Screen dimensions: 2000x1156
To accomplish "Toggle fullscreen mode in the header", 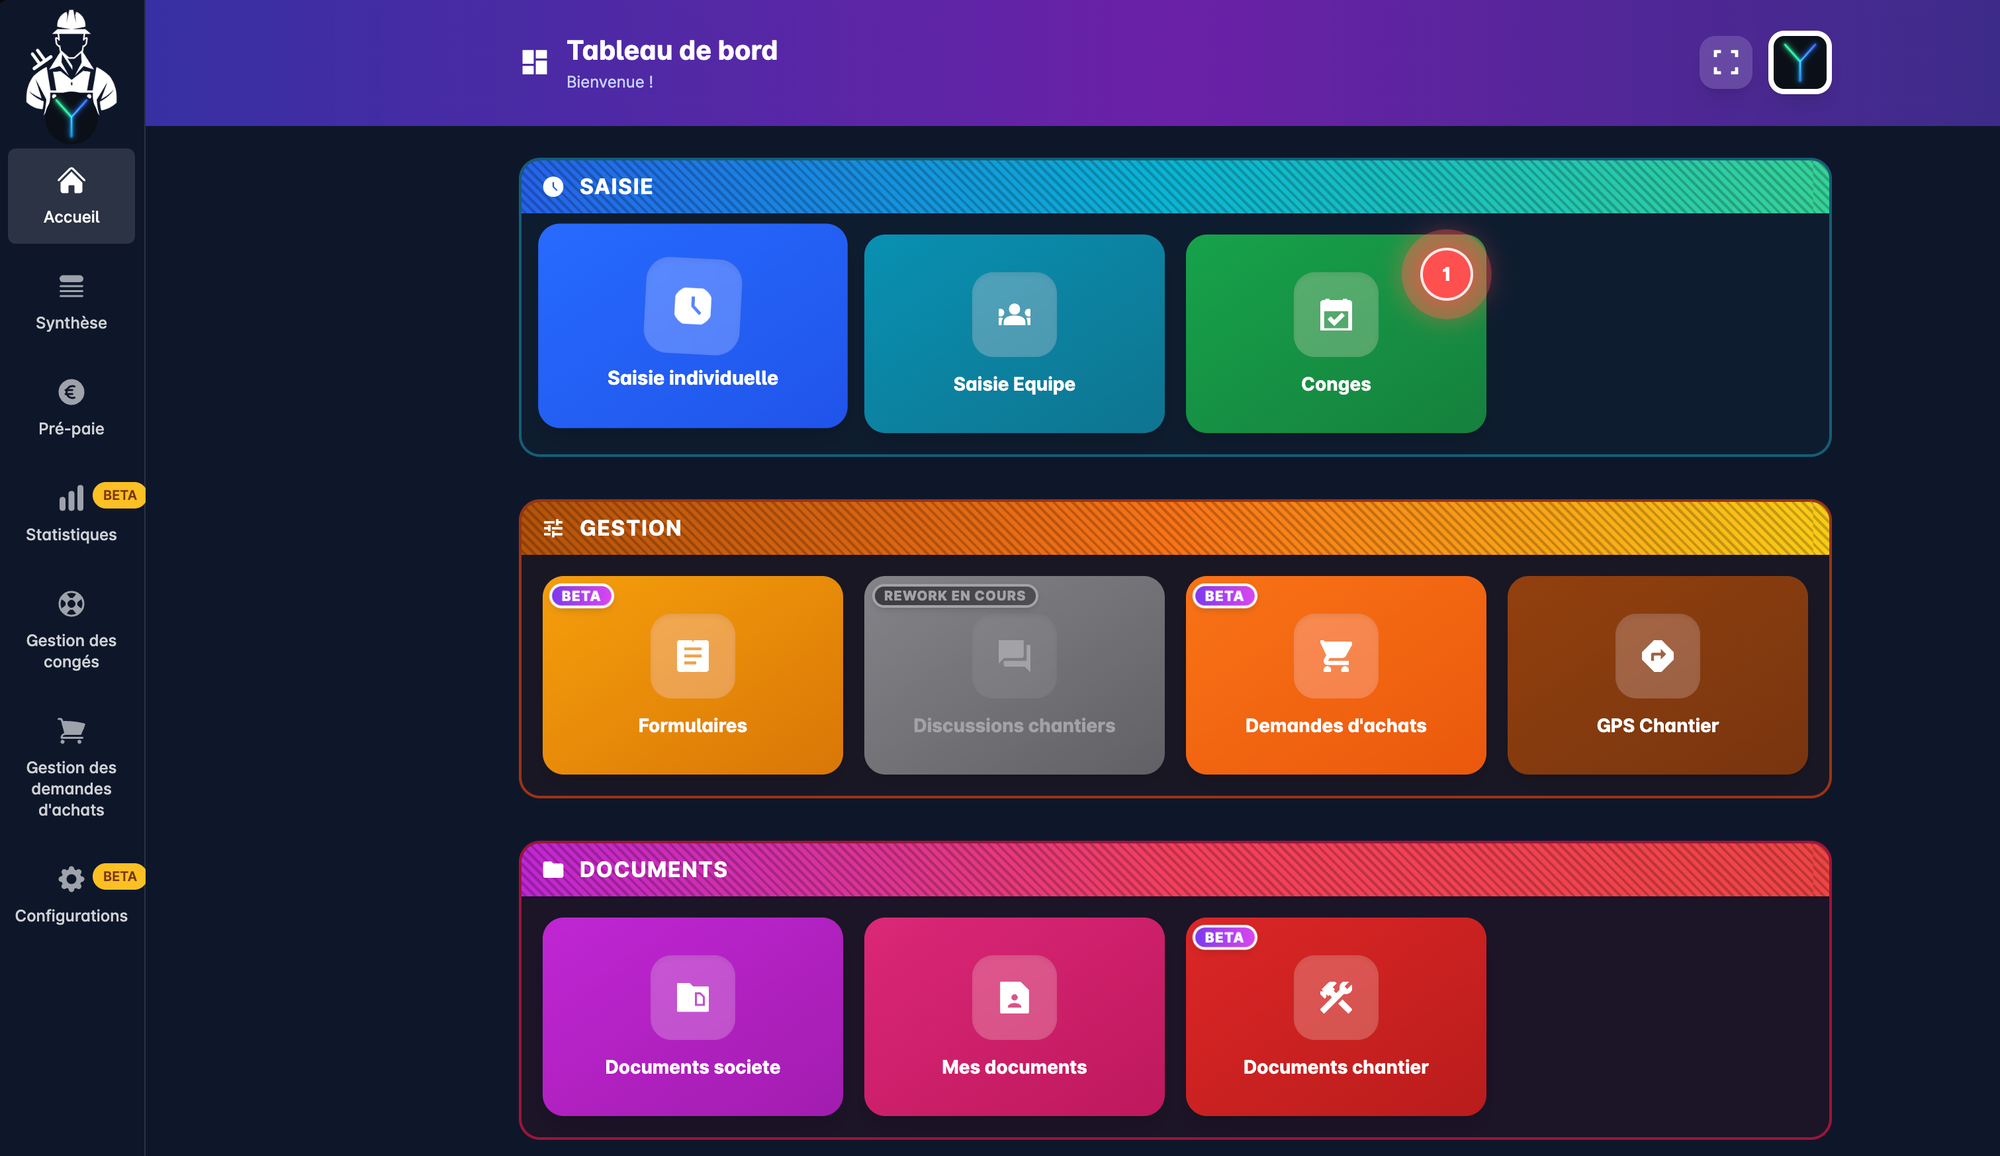I will 1726,62.
